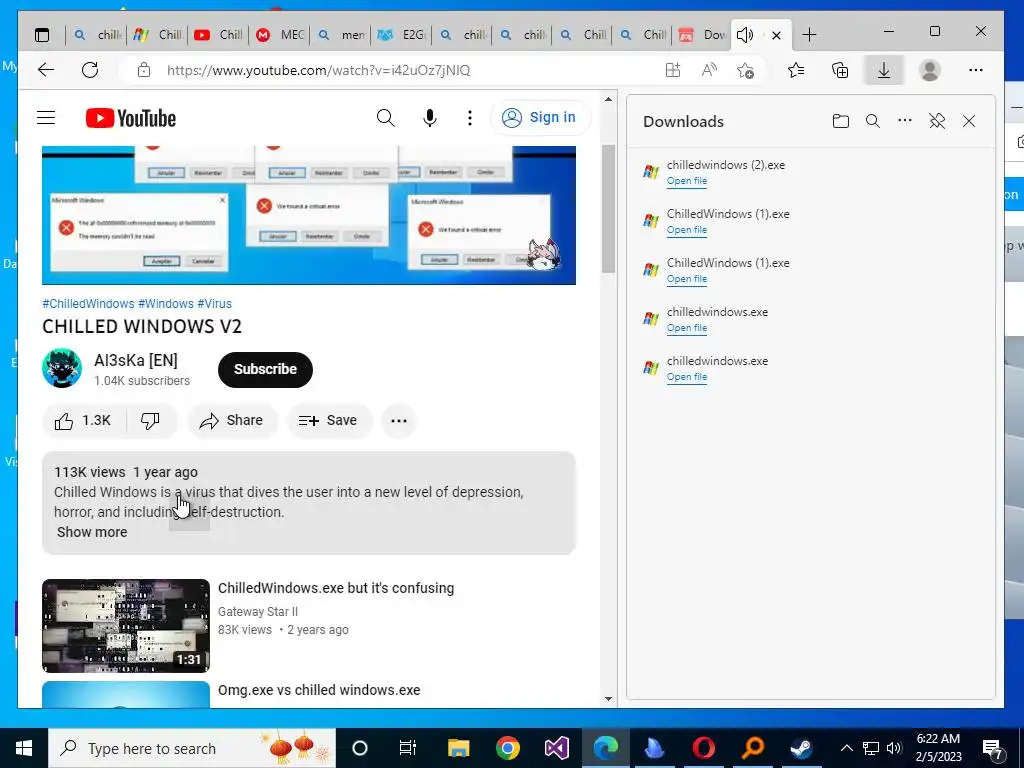Switch to the first chill search tab
Viewport: 1024px width, 768px height.
pos(98,35)
